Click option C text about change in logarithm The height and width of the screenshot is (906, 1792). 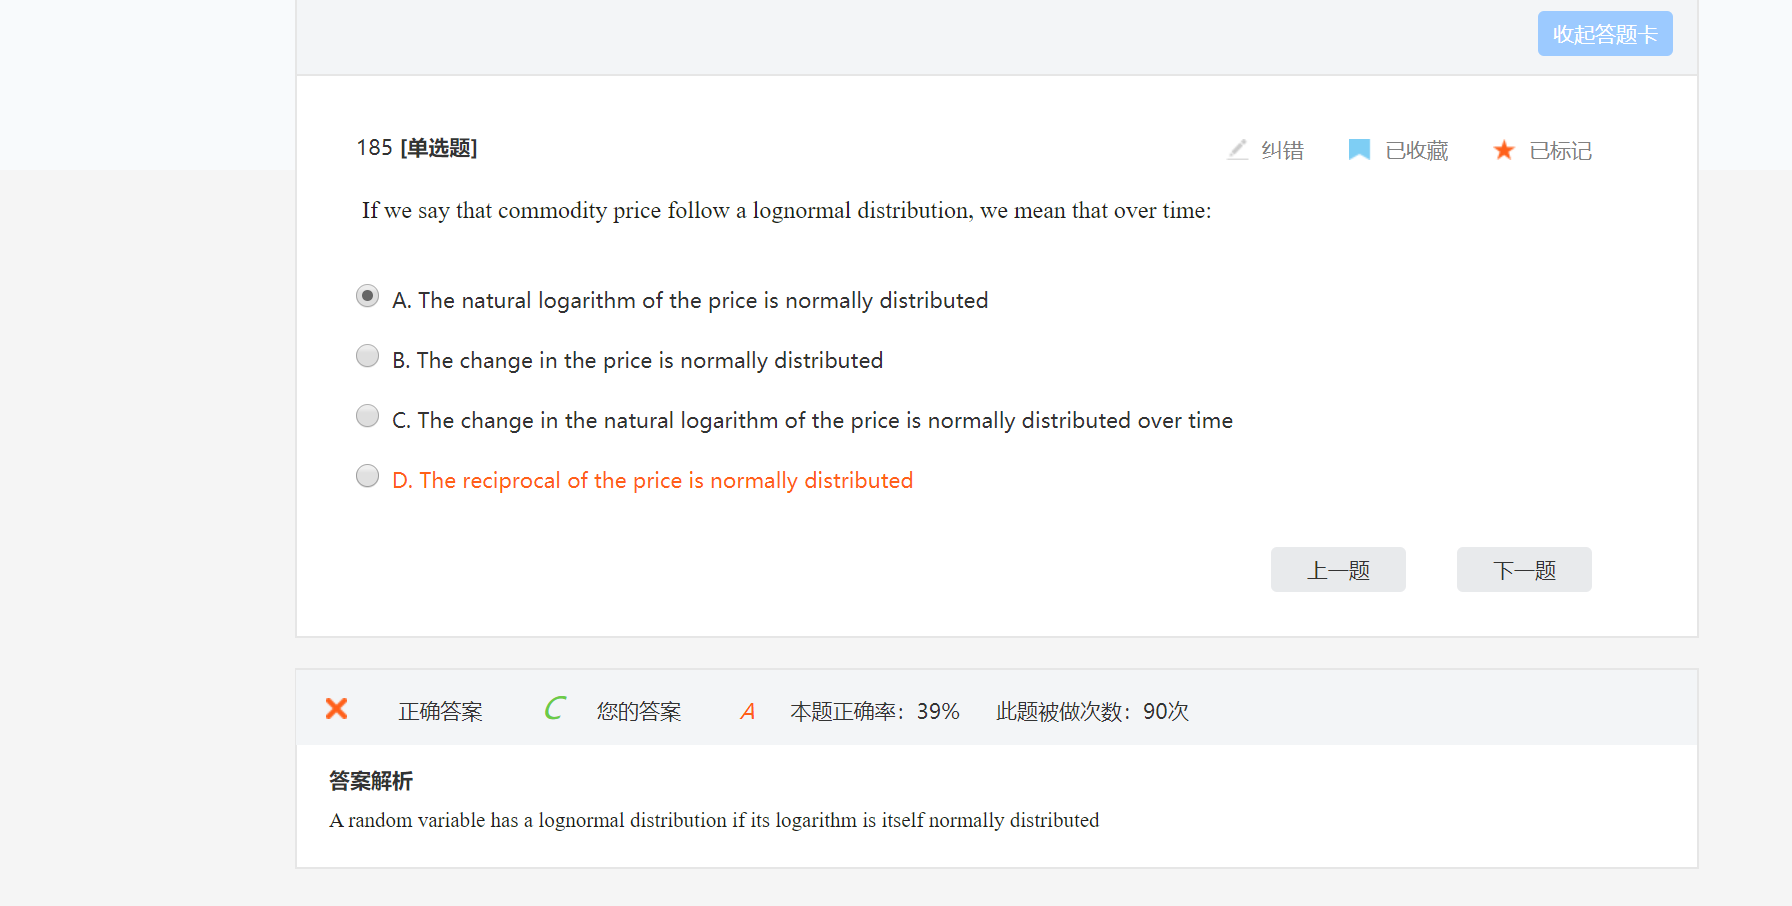point(812,421)
